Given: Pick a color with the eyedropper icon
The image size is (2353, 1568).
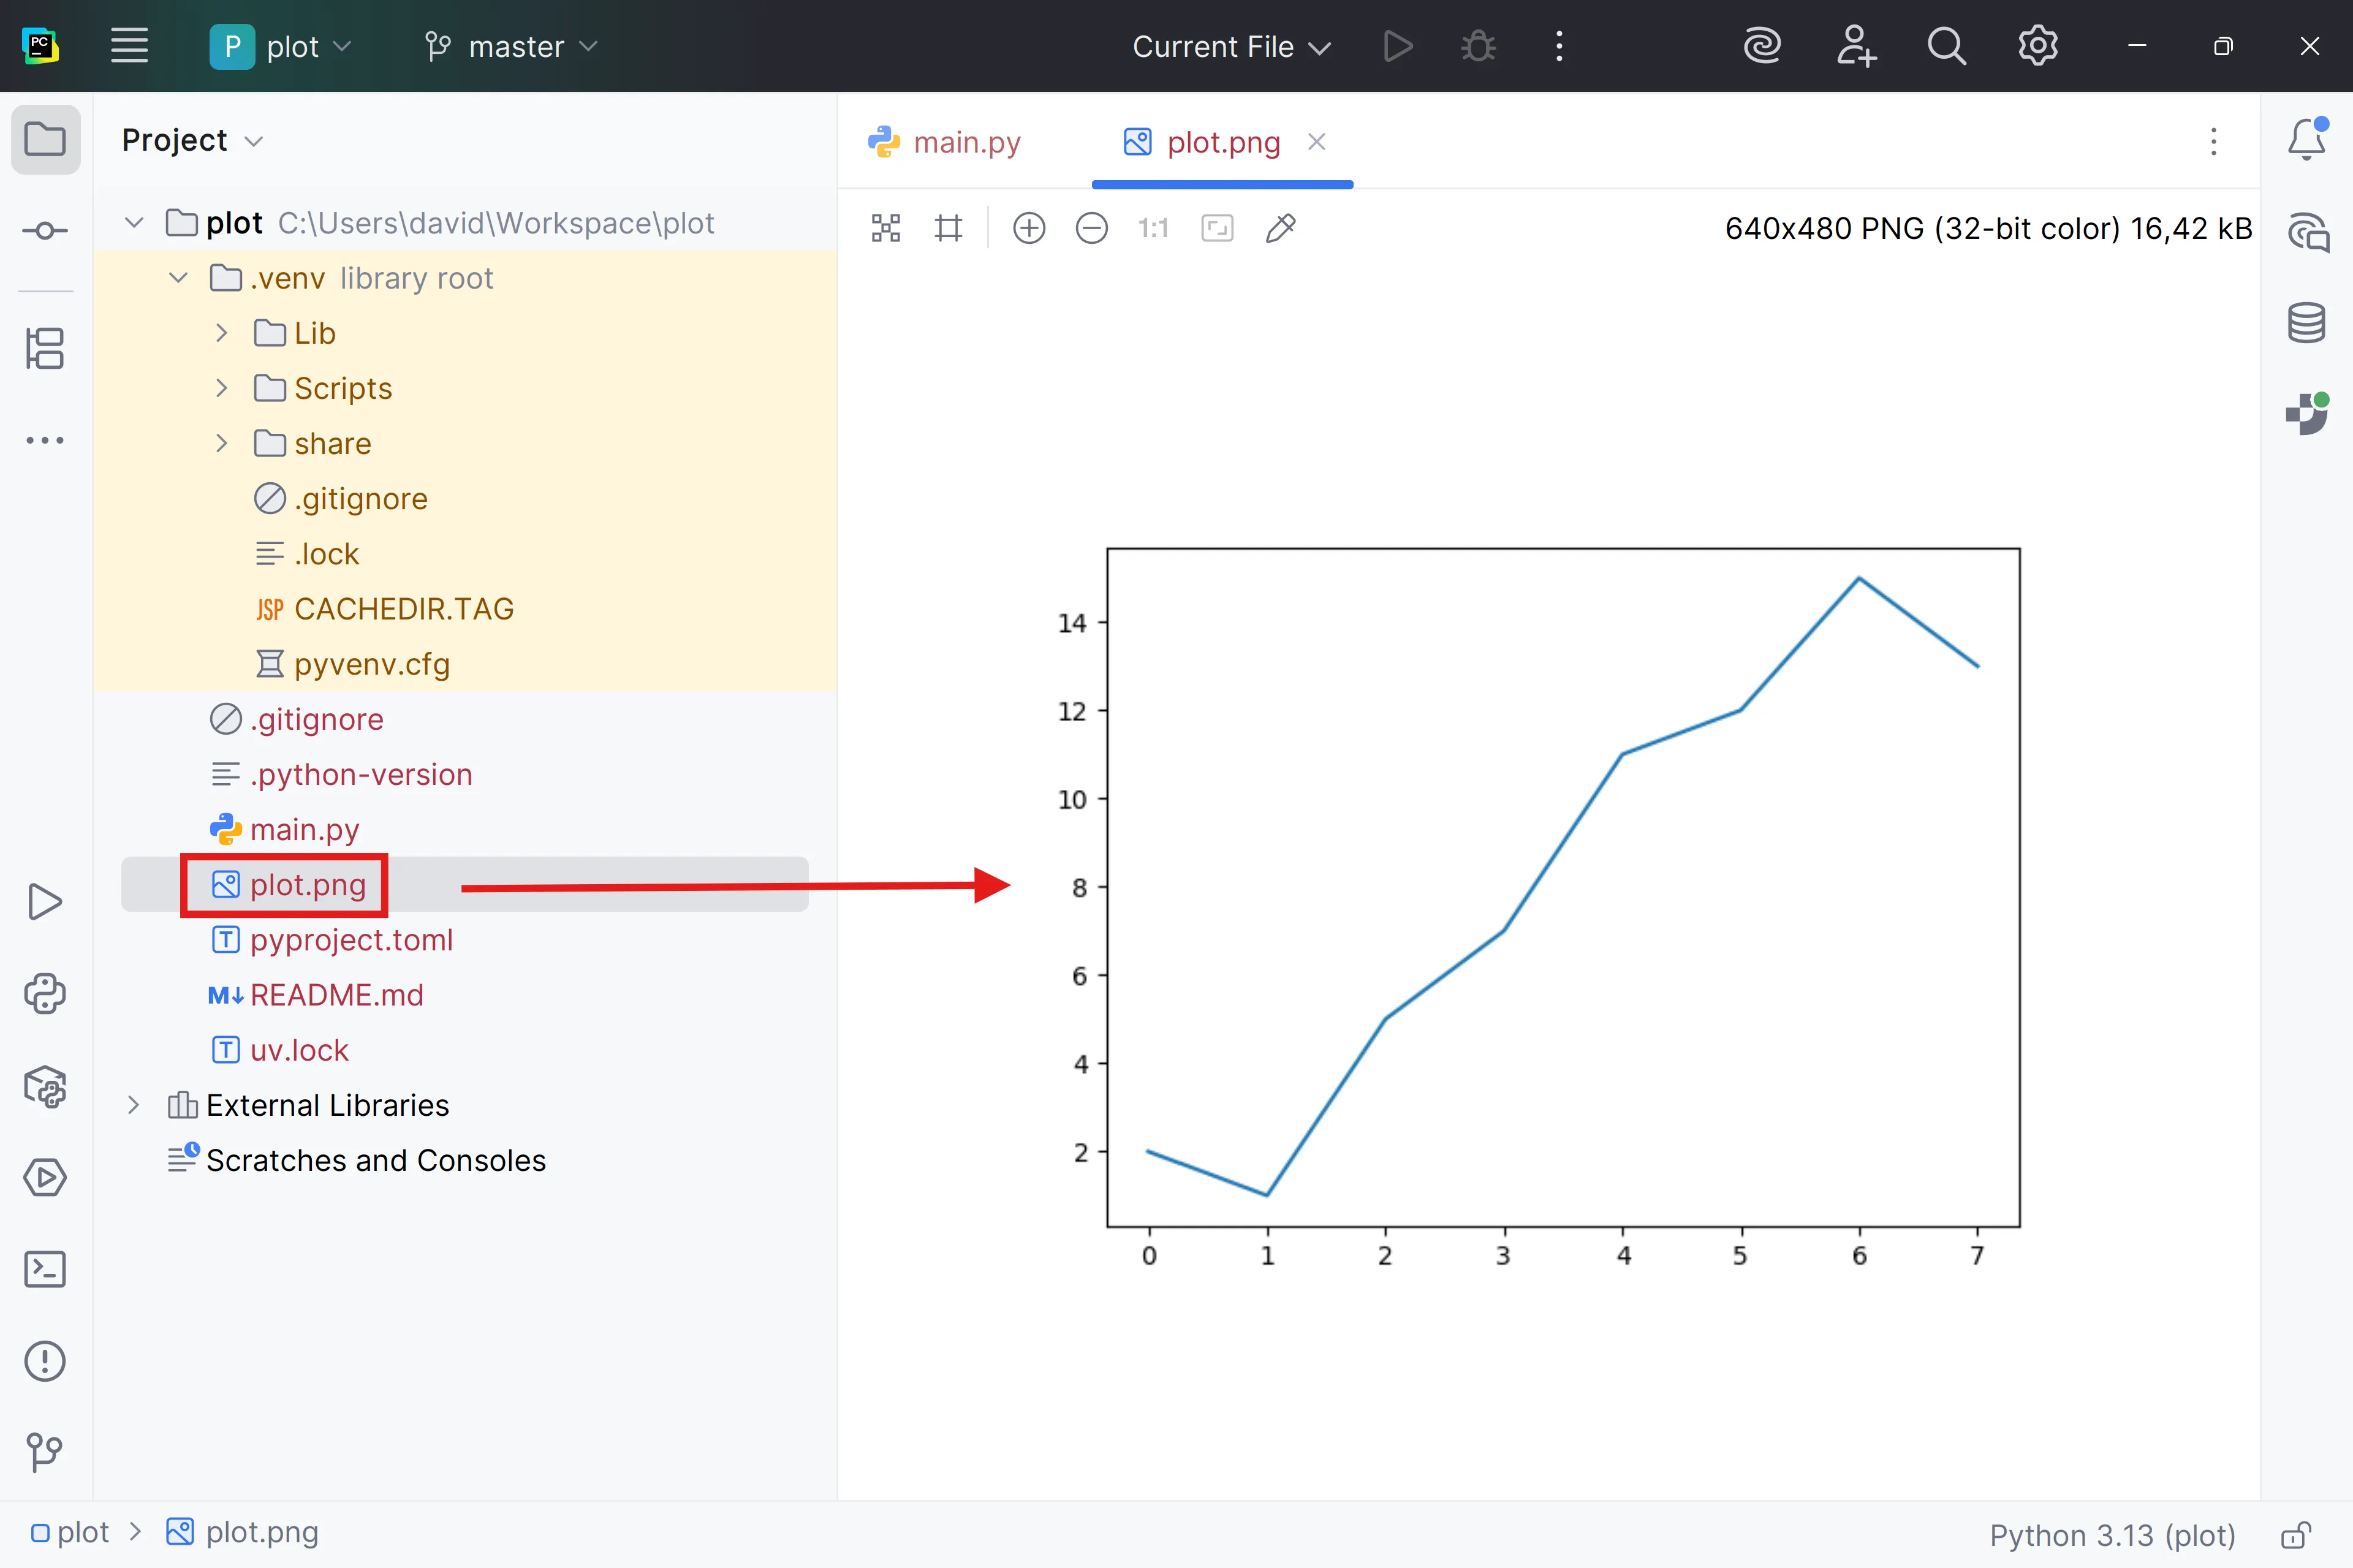Looking at the screenshot, I should click(1280, 228).
